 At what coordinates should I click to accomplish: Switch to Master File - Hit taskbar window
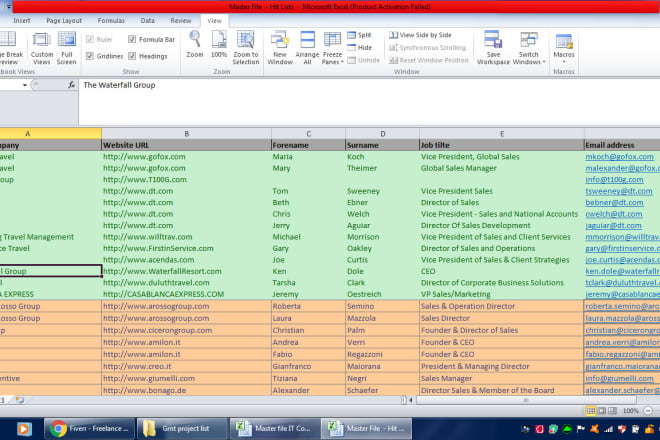[x=367, y=429]
